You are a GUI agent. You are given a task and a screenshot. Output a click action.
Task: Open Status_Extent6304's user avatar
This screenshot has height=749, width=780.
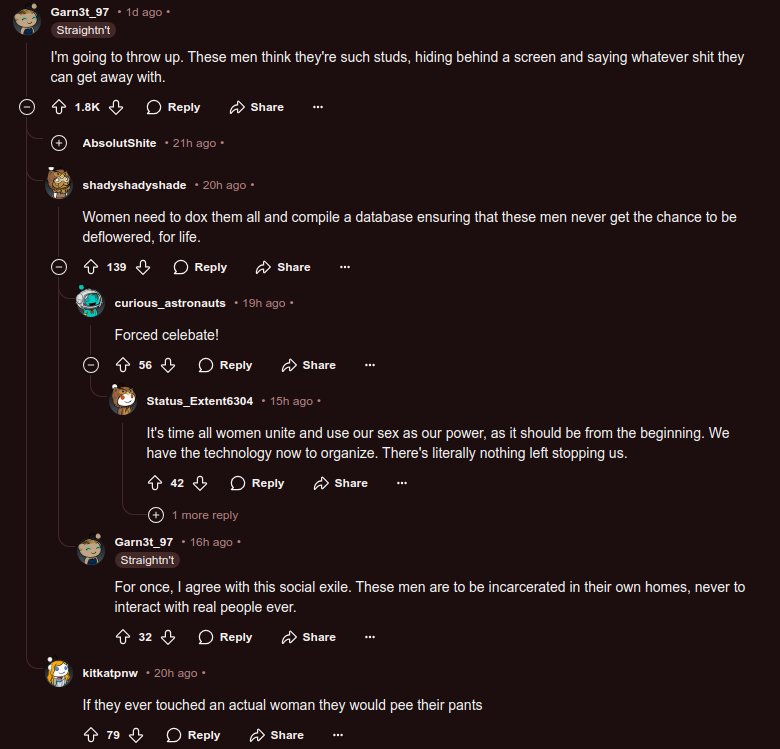[x=123, y=401]
